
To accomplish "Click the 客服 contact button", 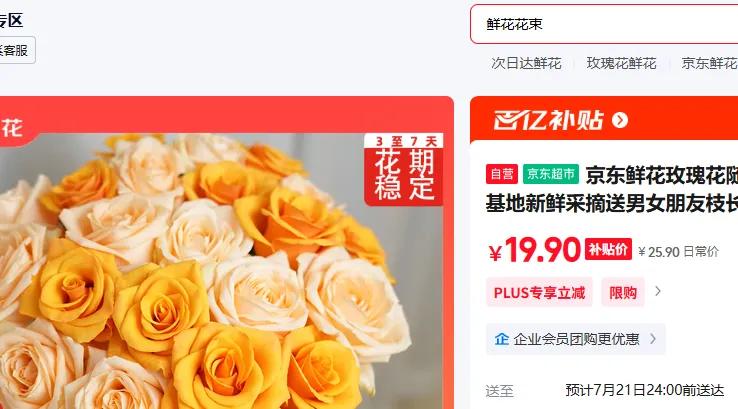I will tap(15, 50).
